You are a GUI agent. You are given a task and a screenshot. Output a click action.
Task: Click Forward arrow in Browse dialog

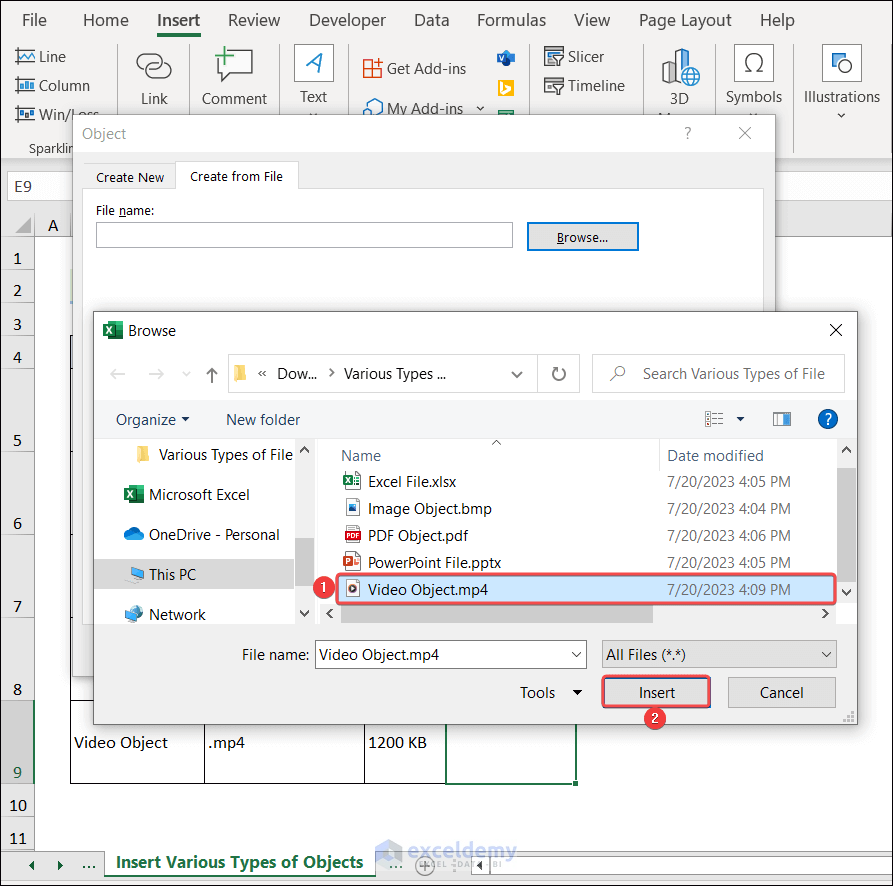tap(156, 374)
